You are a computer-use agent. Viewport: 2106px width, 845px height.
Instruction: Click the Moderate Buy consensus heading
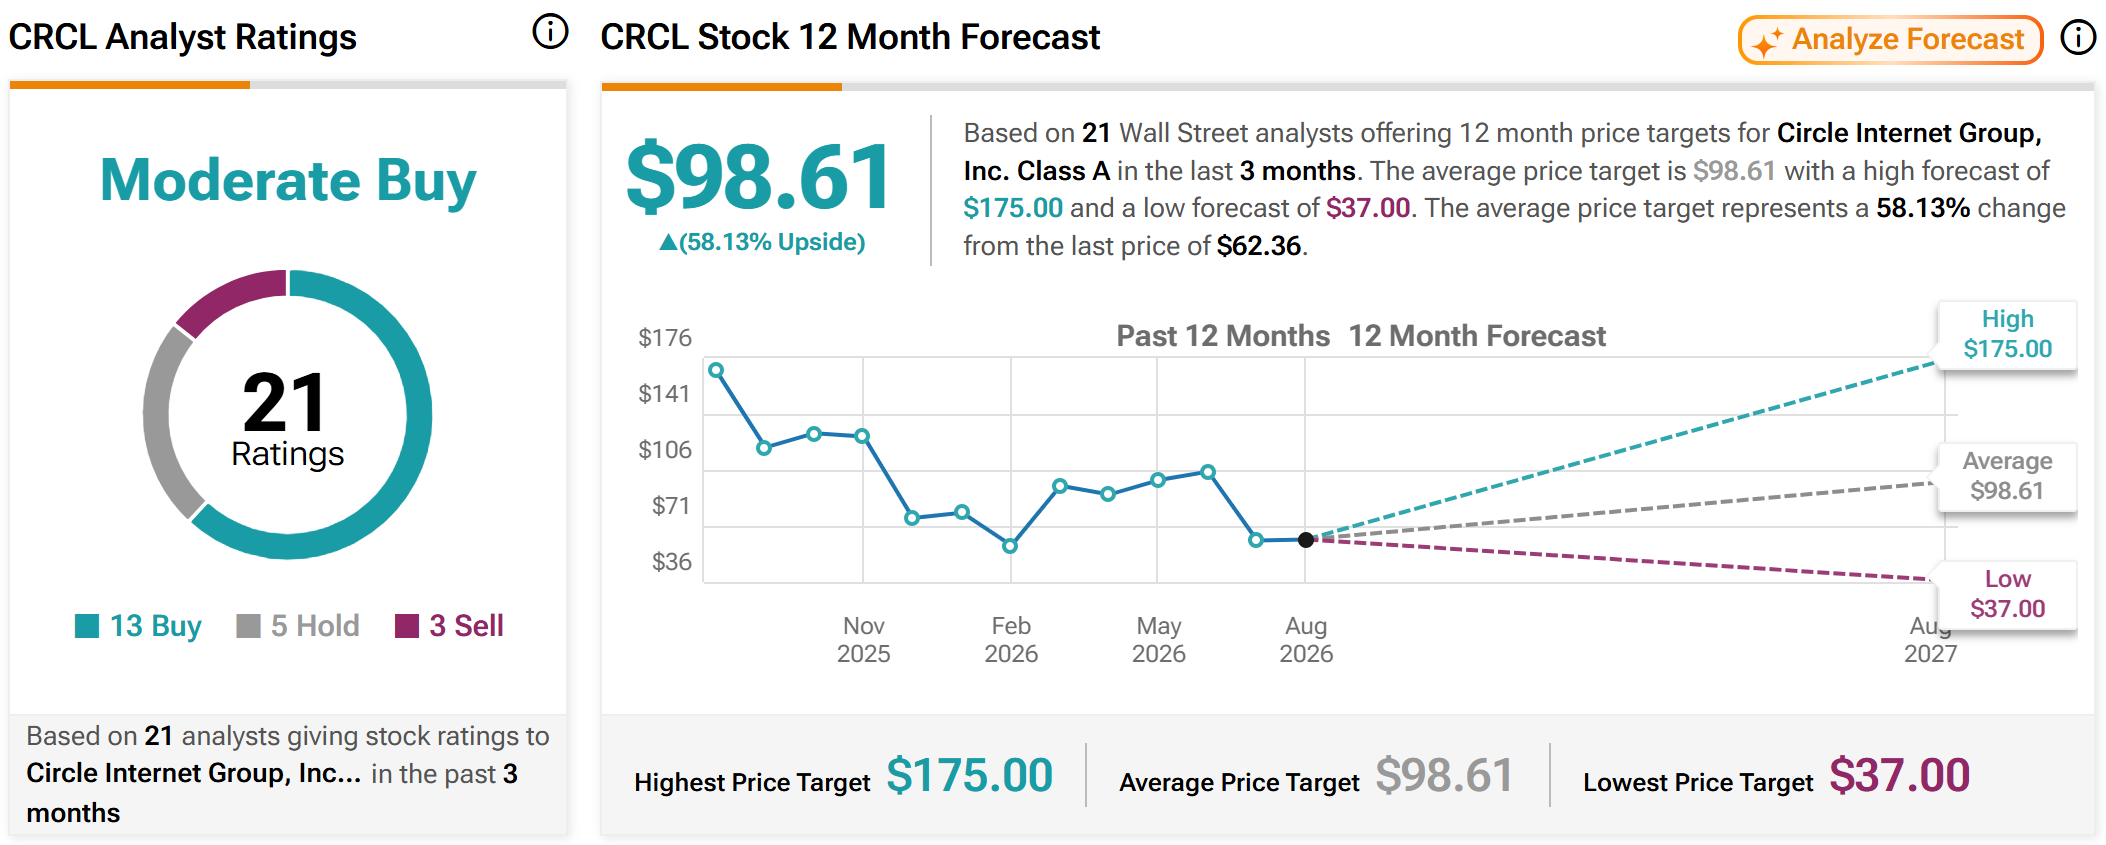(288, 181)
